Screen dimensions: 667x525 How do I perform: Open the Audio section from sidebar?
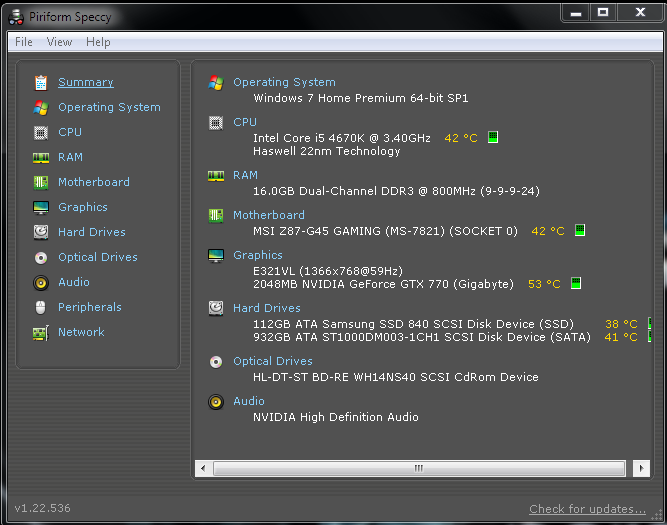coord(74,282)
